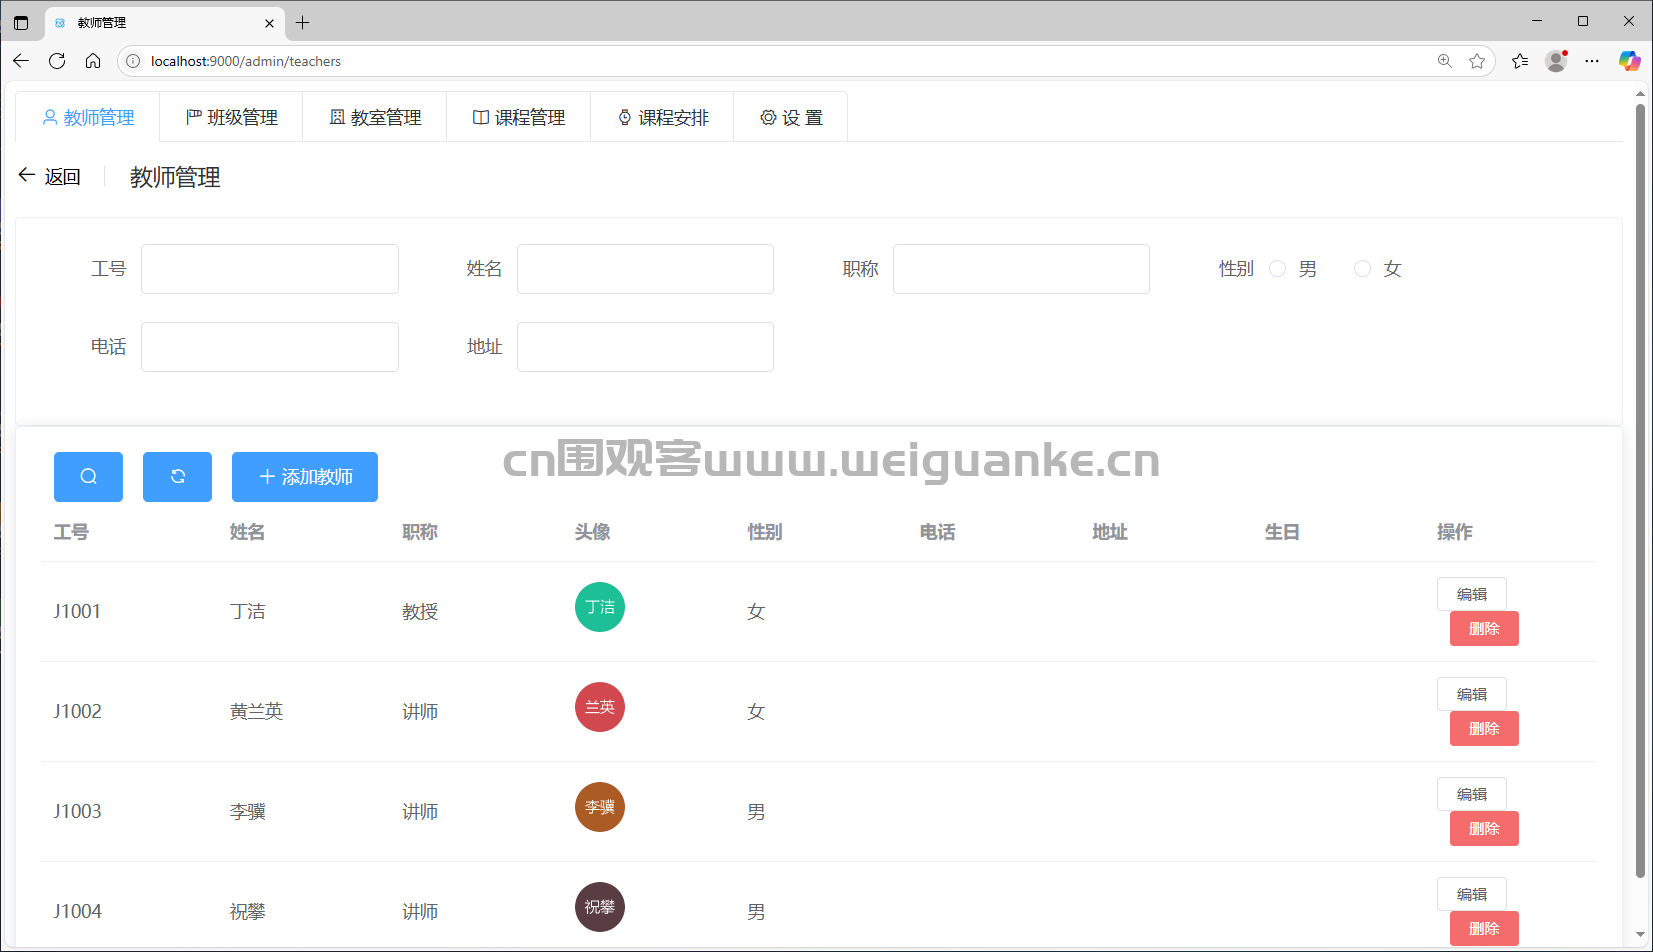Image resolution: width=1653 pixels, height=952 pixels.
Task: Select the 男 gender radio button
Action: [x=1277, y=268]
